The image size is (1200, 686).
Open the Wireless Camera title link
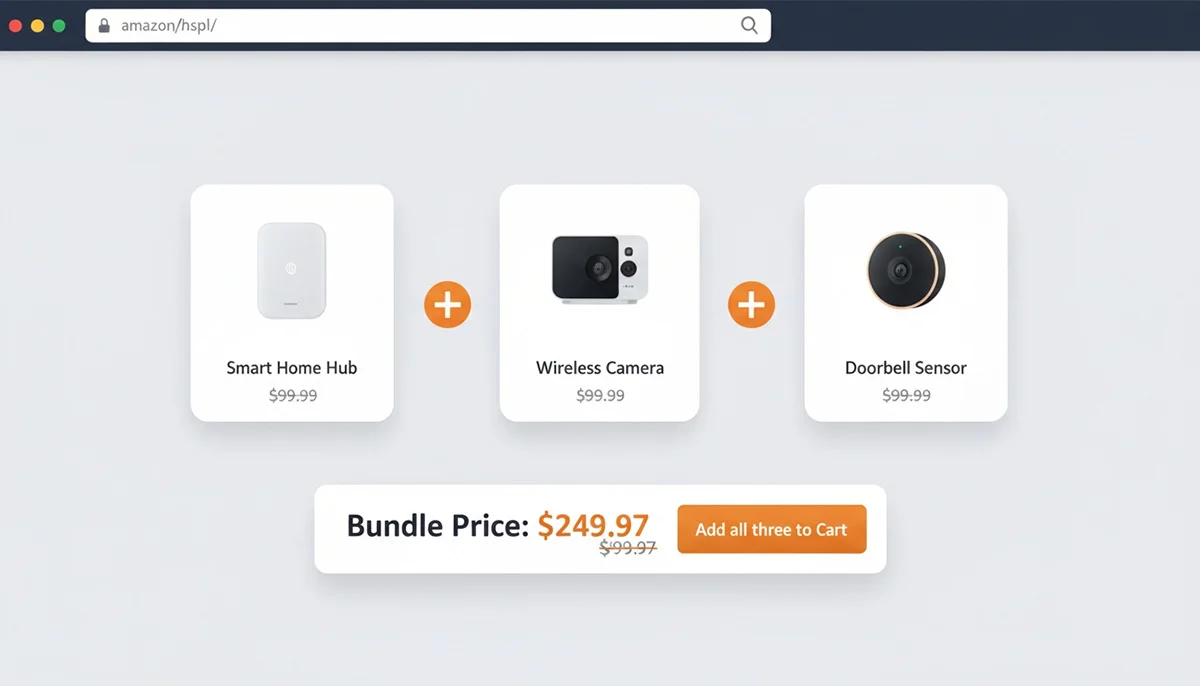coord(600,368)
